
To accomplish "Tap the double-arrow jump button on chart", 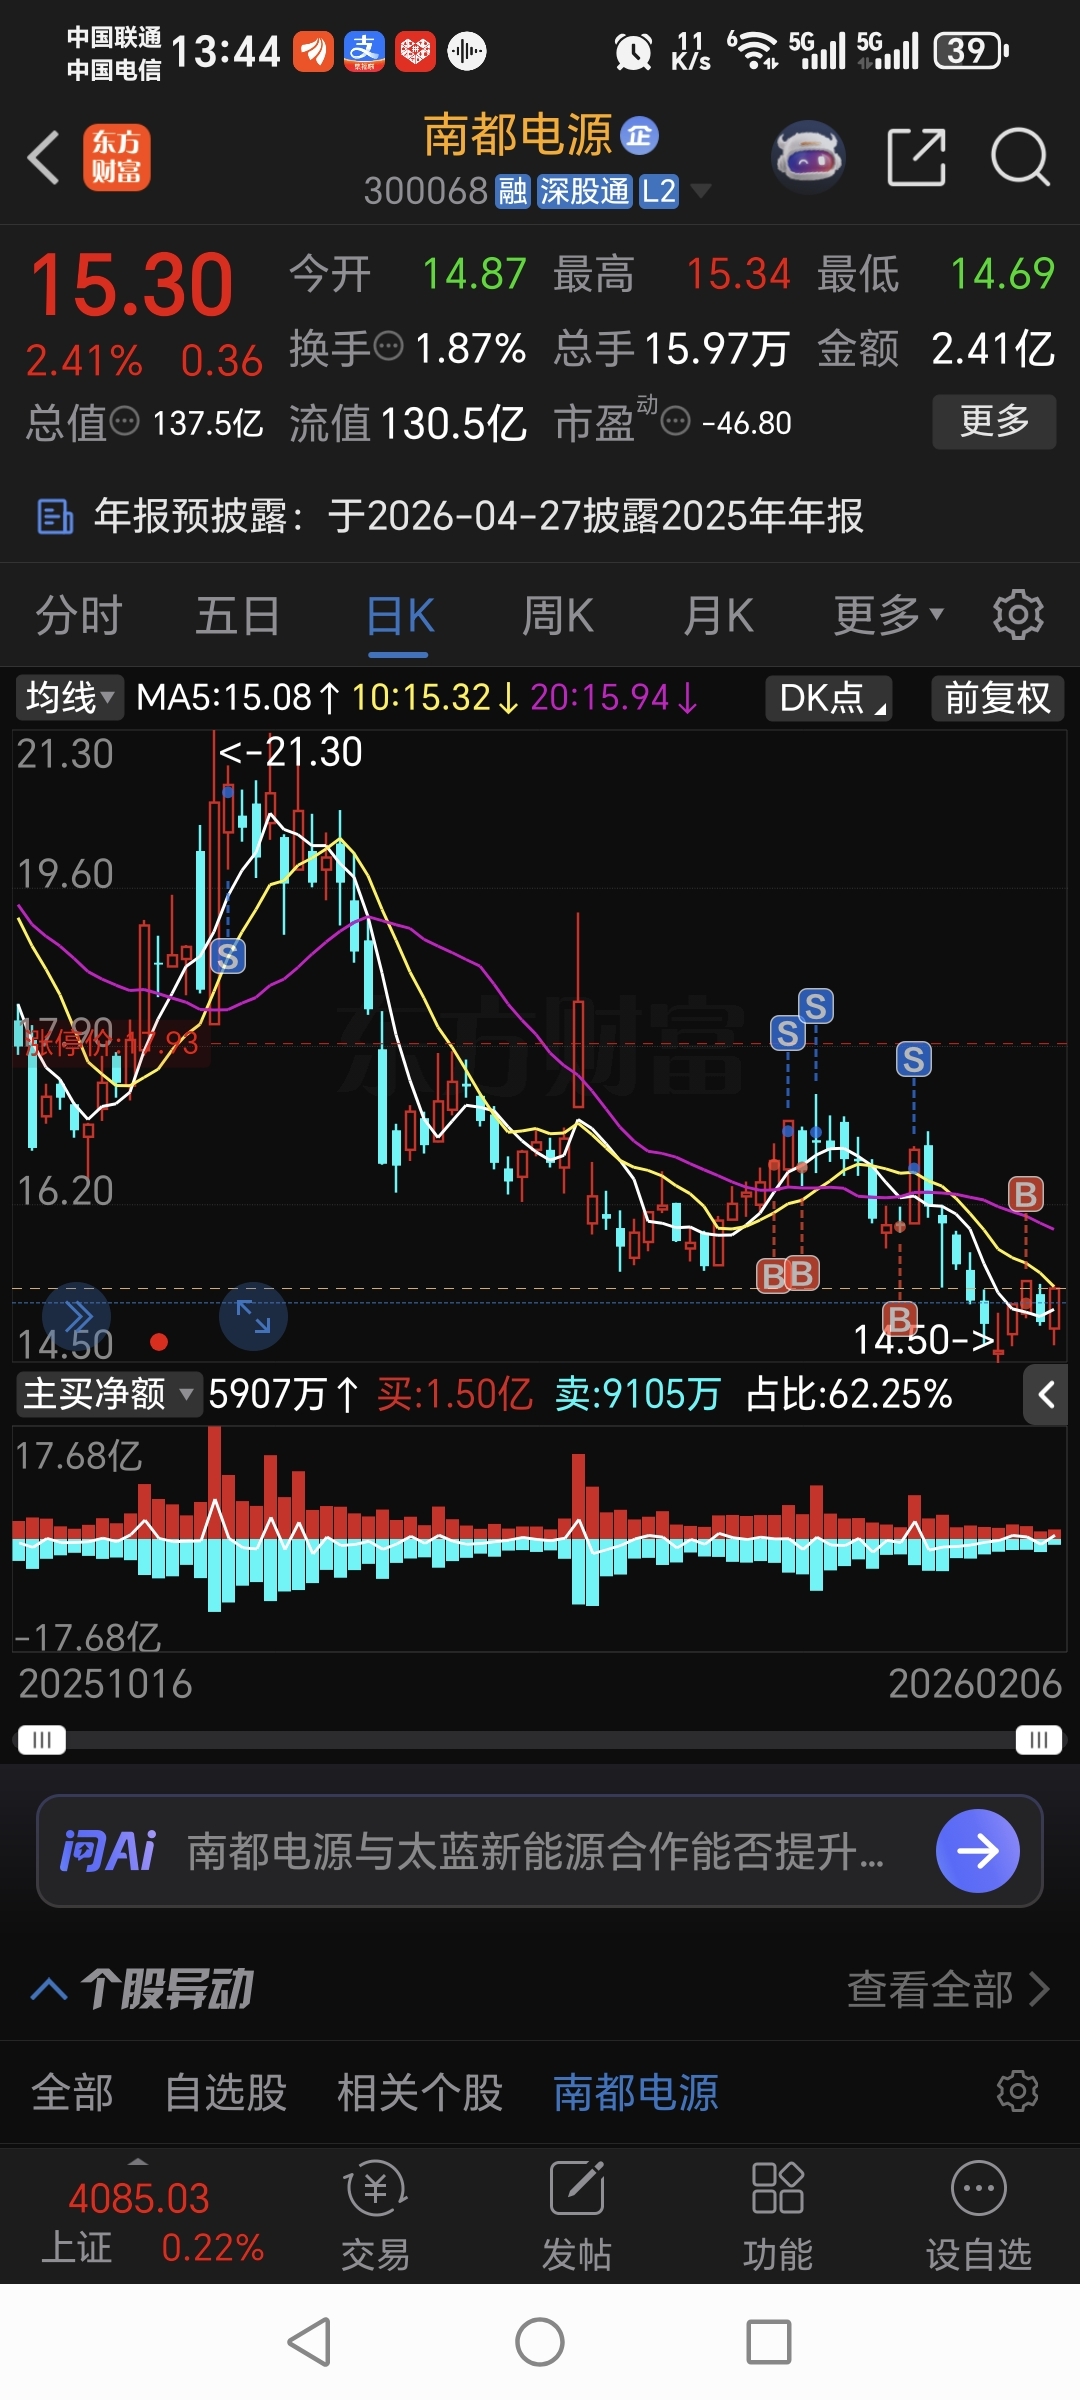I will [x=78, y=1316].
